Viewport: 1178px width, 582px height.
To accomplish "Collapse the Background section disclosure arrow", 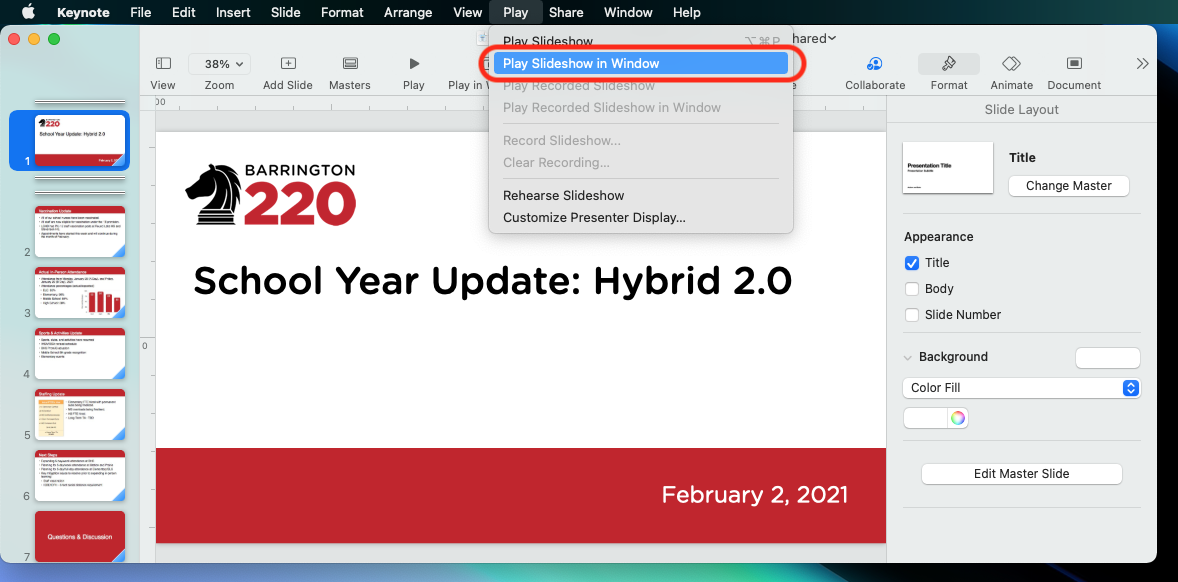I will tap(908, 357).
